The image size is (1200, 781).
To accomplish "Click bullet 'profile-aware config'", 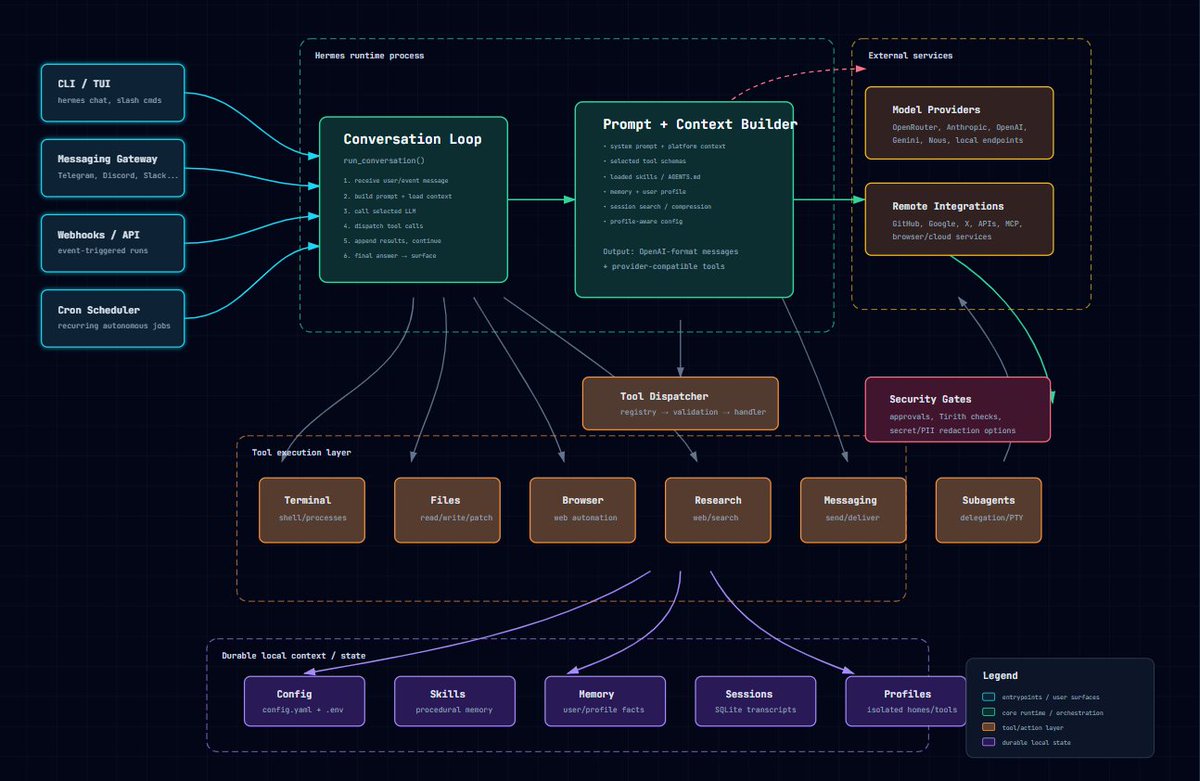I will pos(645,221).
